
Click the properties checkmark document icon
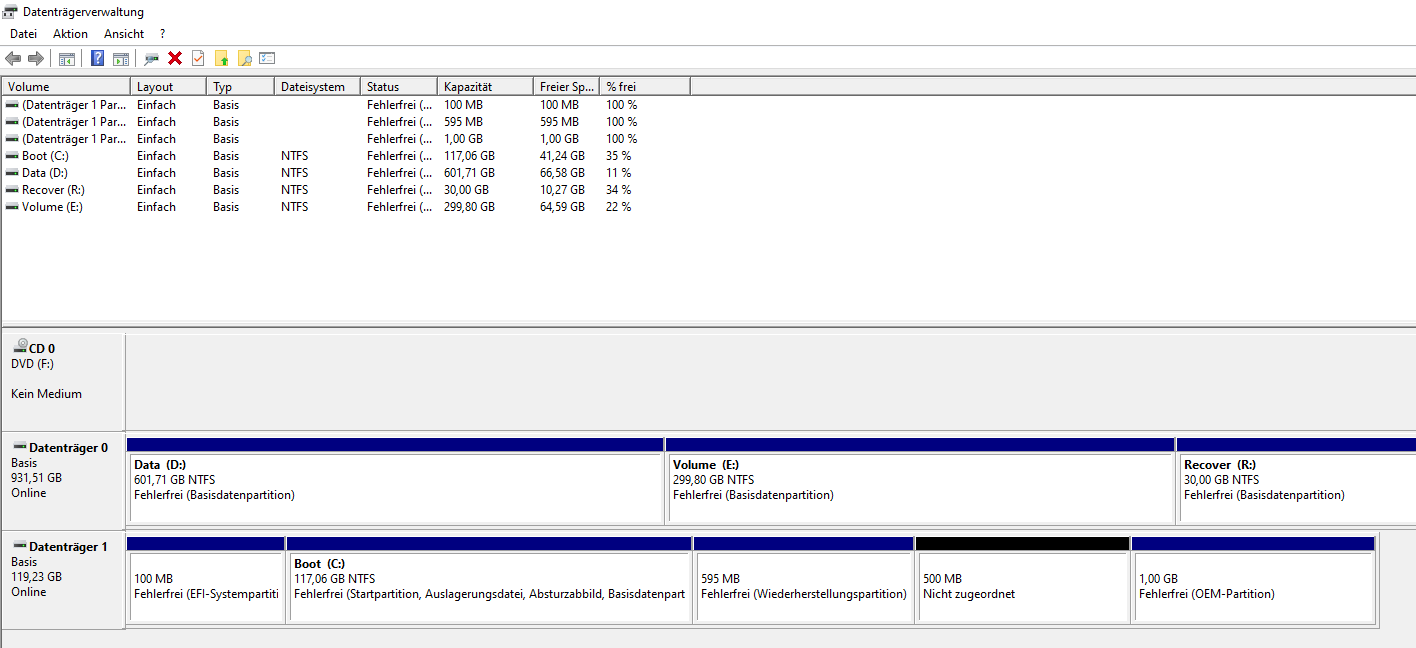(198, 58)
